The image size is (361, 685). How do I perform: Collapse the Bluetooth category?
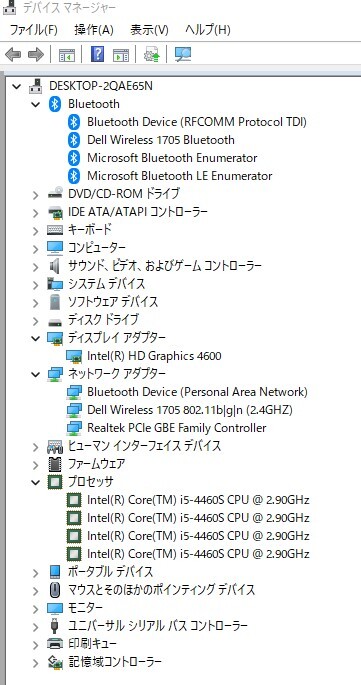click(x=36, y=104)
